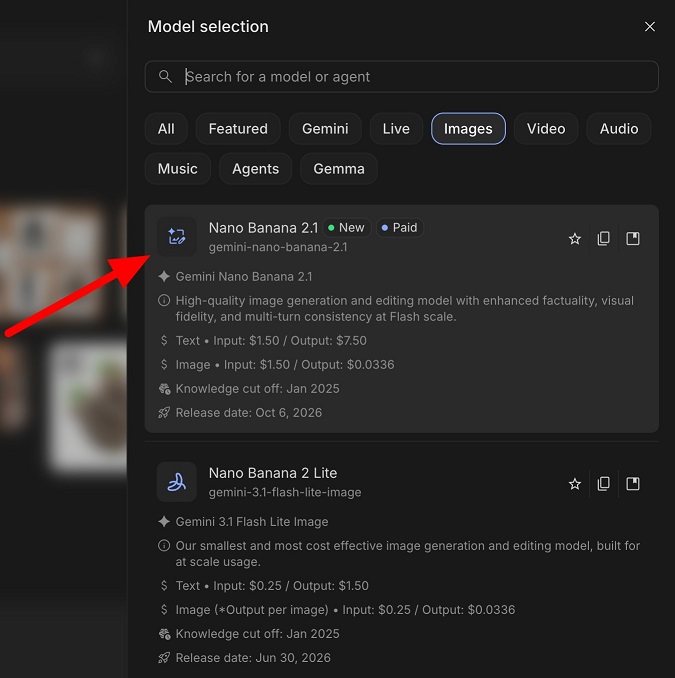
Task: Star the Nano Banana 2 Lite model
Action: 574,484
